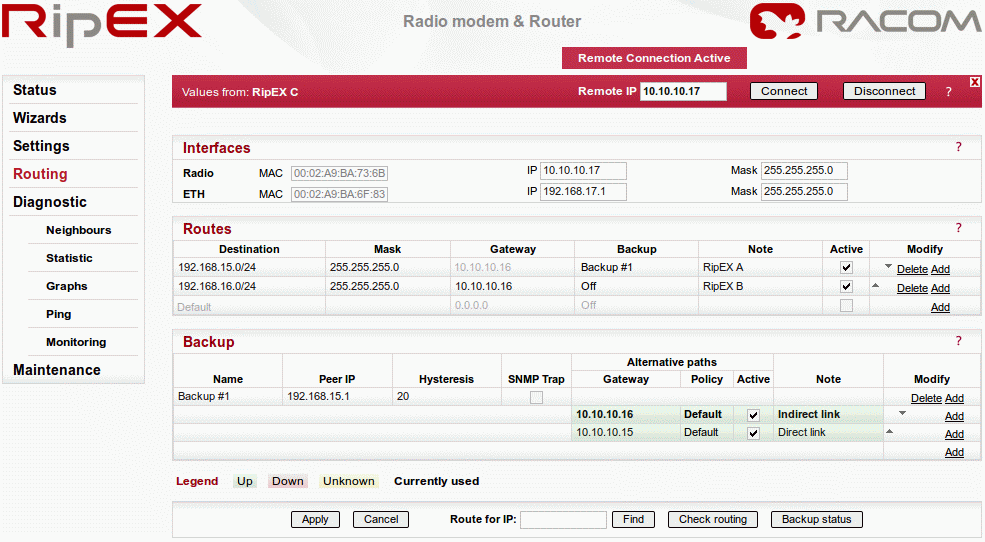The image size is (985, 542).
Task: Click the Connect button
Action: pyautogui.click(x=784, y=91)
